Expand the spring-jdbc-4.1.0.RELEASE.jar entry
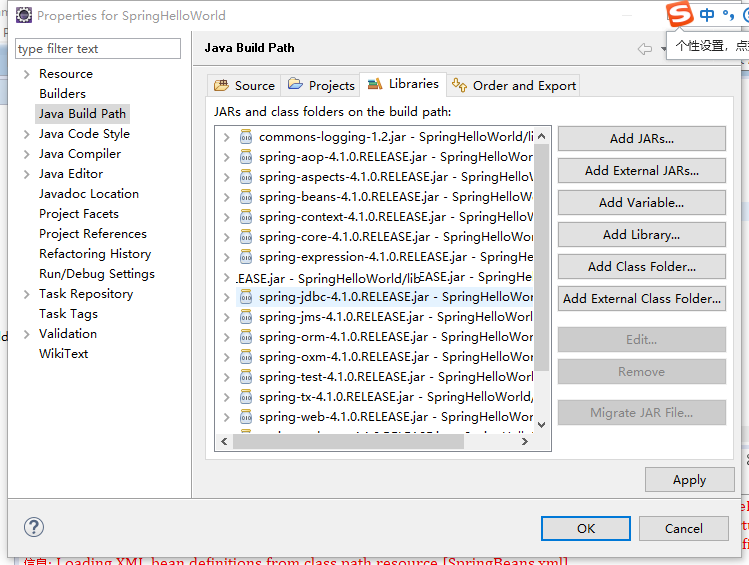The width and height of the screenshot is (749, 565). point(226,298)
